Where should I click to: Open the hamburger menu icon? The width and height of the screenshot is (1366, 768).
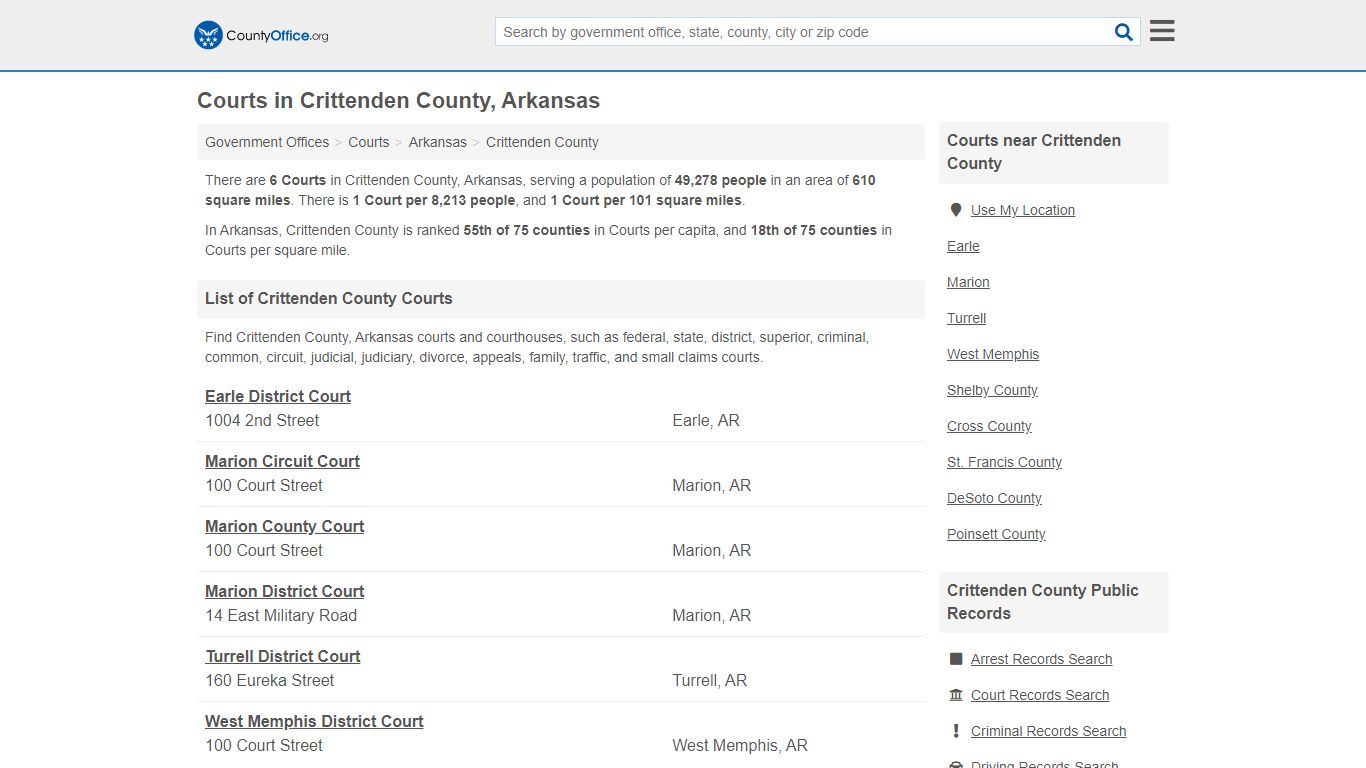click(1162, 31)
